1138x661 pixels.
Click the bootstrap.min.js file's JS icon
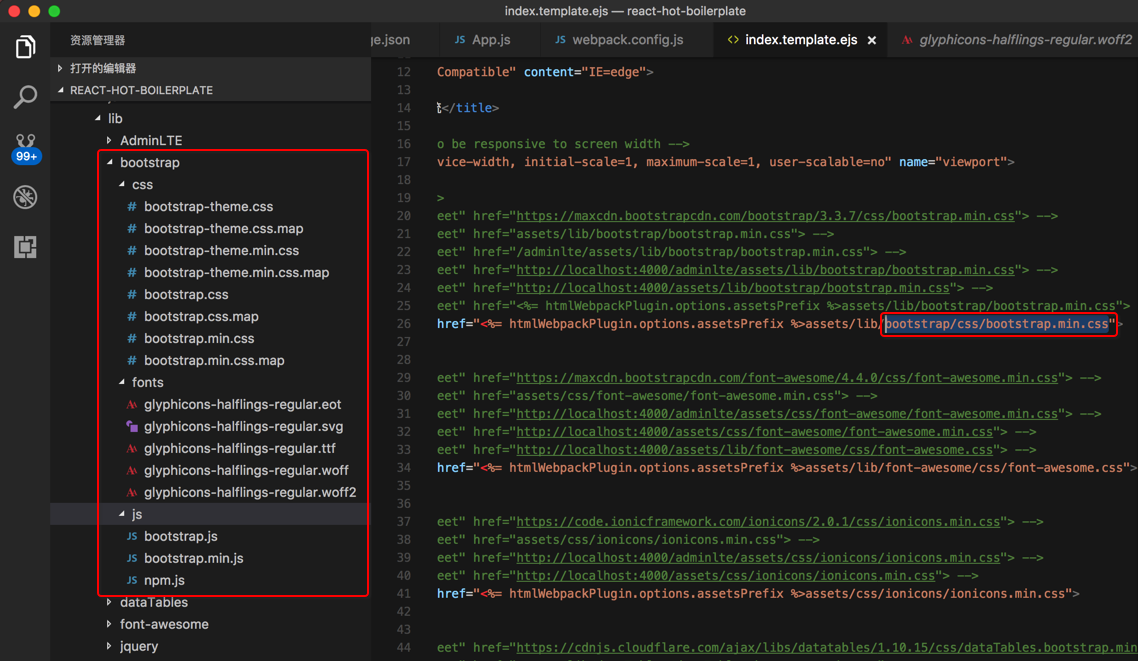click(131, 559)
